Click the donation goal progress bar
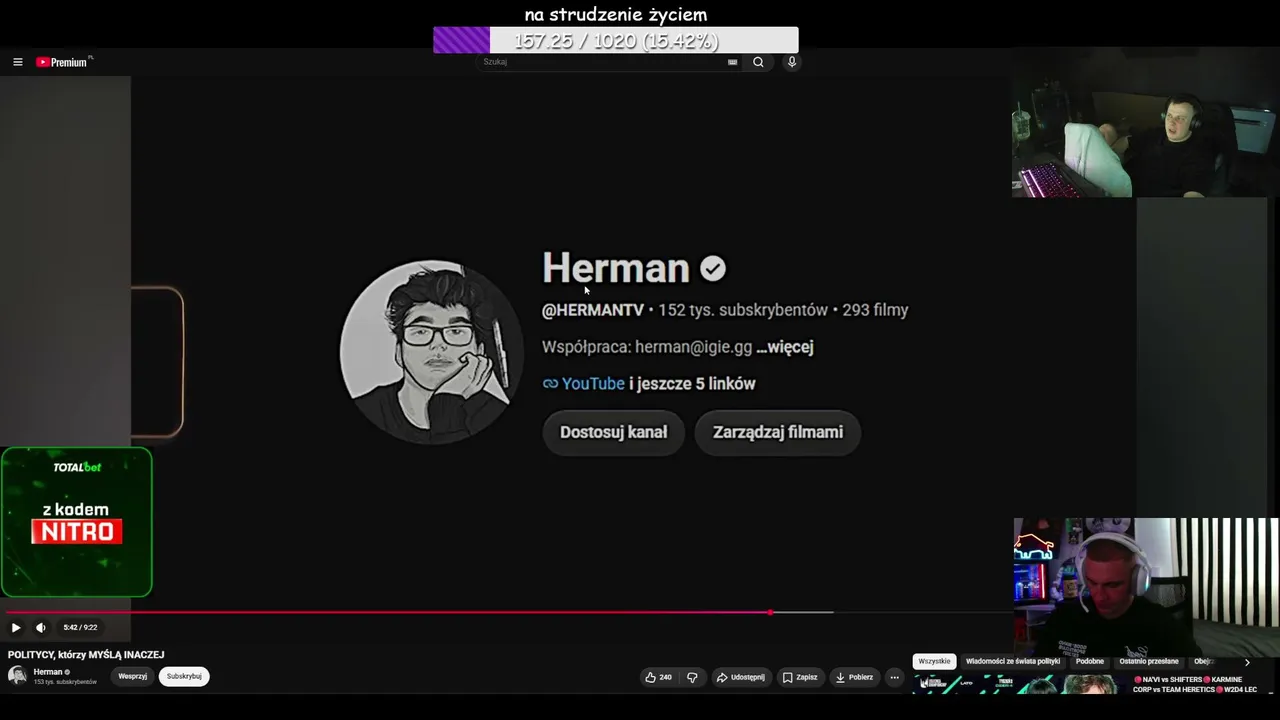The height and width of the screenshot is (720, 1280). click(616, 40)
